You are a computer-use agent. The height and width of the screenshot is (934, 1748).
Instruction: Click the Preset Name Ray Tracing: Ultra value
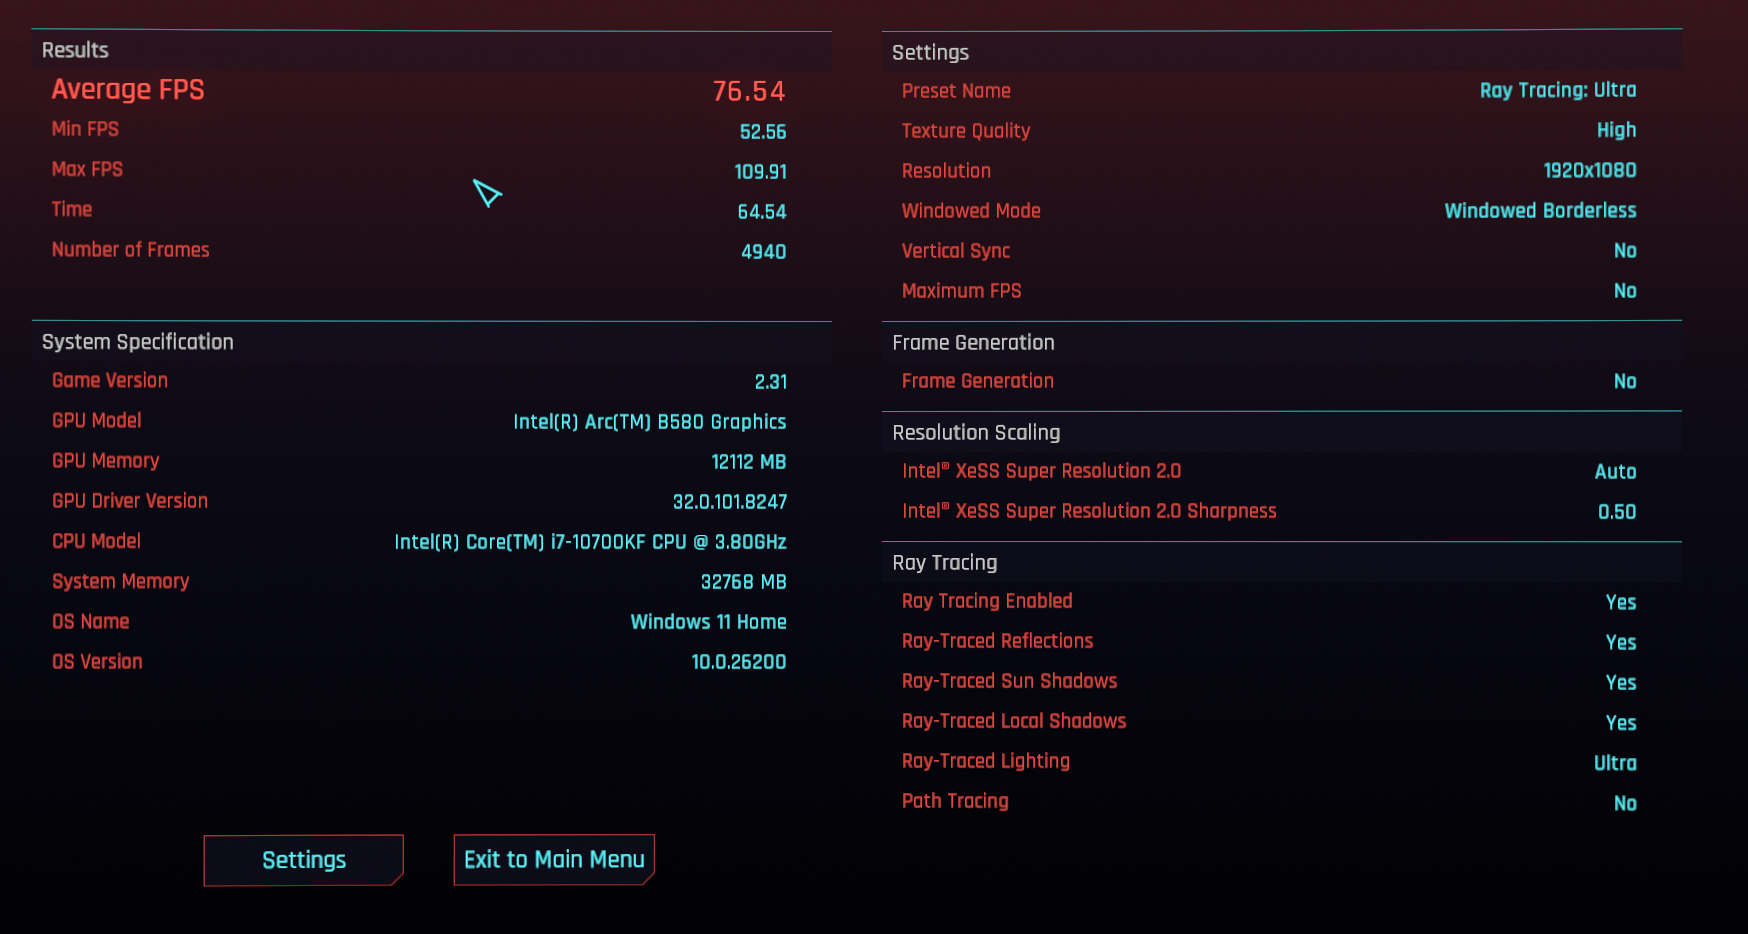pyautogui.click(x=1558, y=90)
